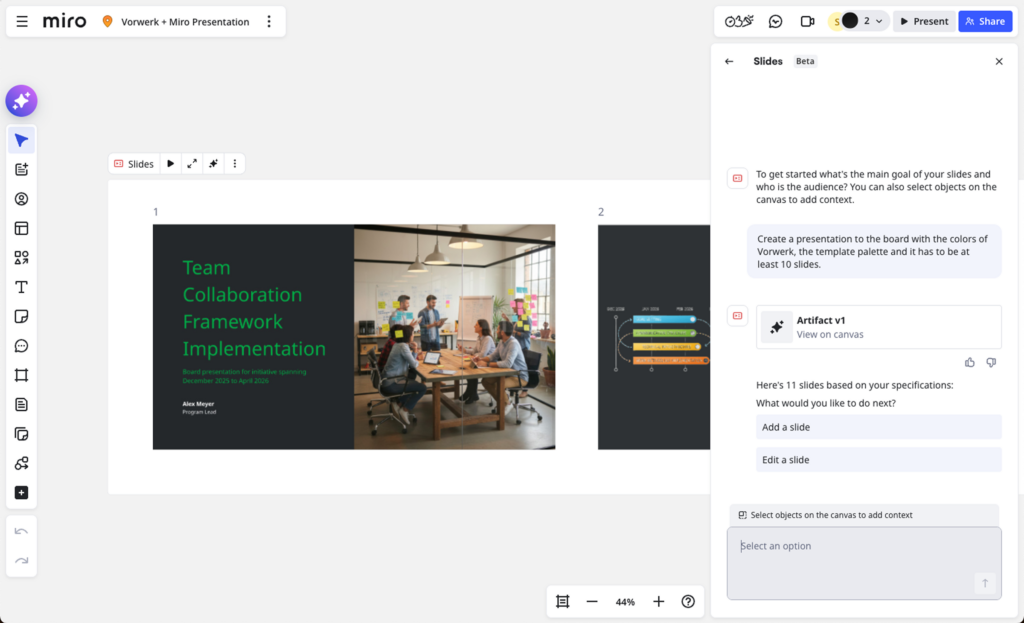Image resolution: width=1024 pixels, height=623 pixels.
Task: Click the zoom in plus button
Action: pos(658,601)
